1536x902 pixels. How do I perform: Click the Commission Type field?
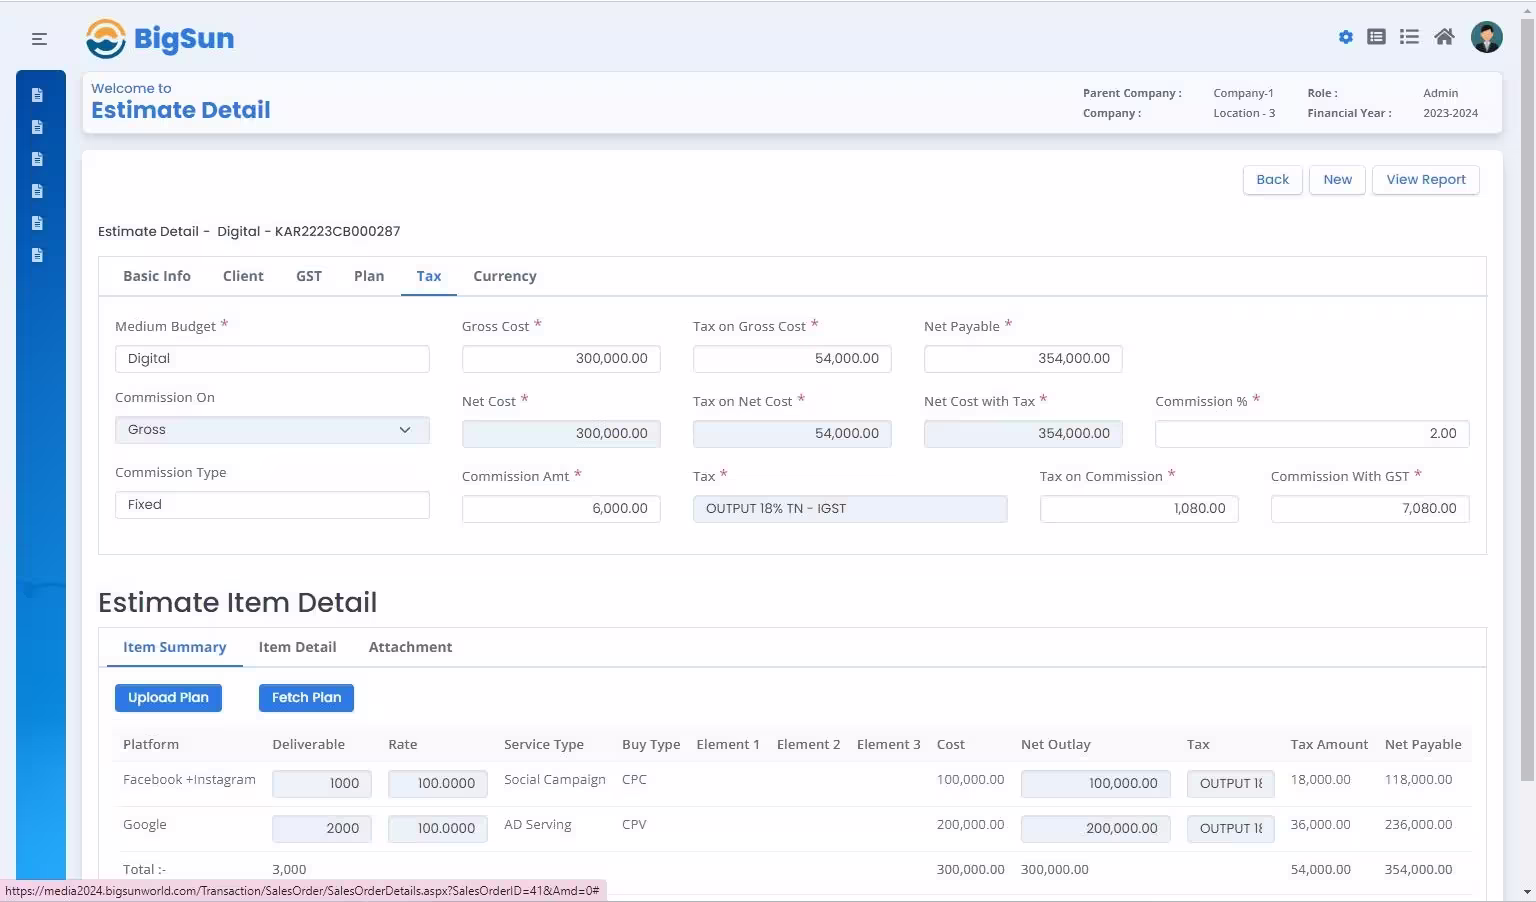pos(272,505)
